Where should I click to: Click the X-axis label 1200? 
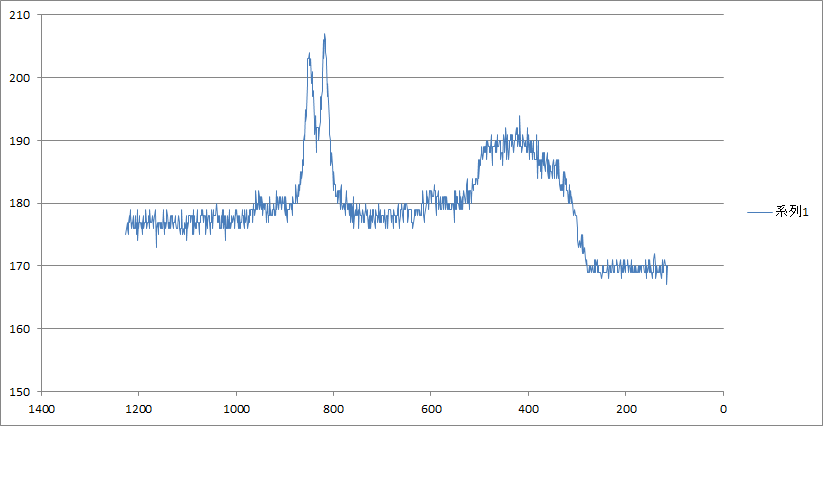[139, 409]
